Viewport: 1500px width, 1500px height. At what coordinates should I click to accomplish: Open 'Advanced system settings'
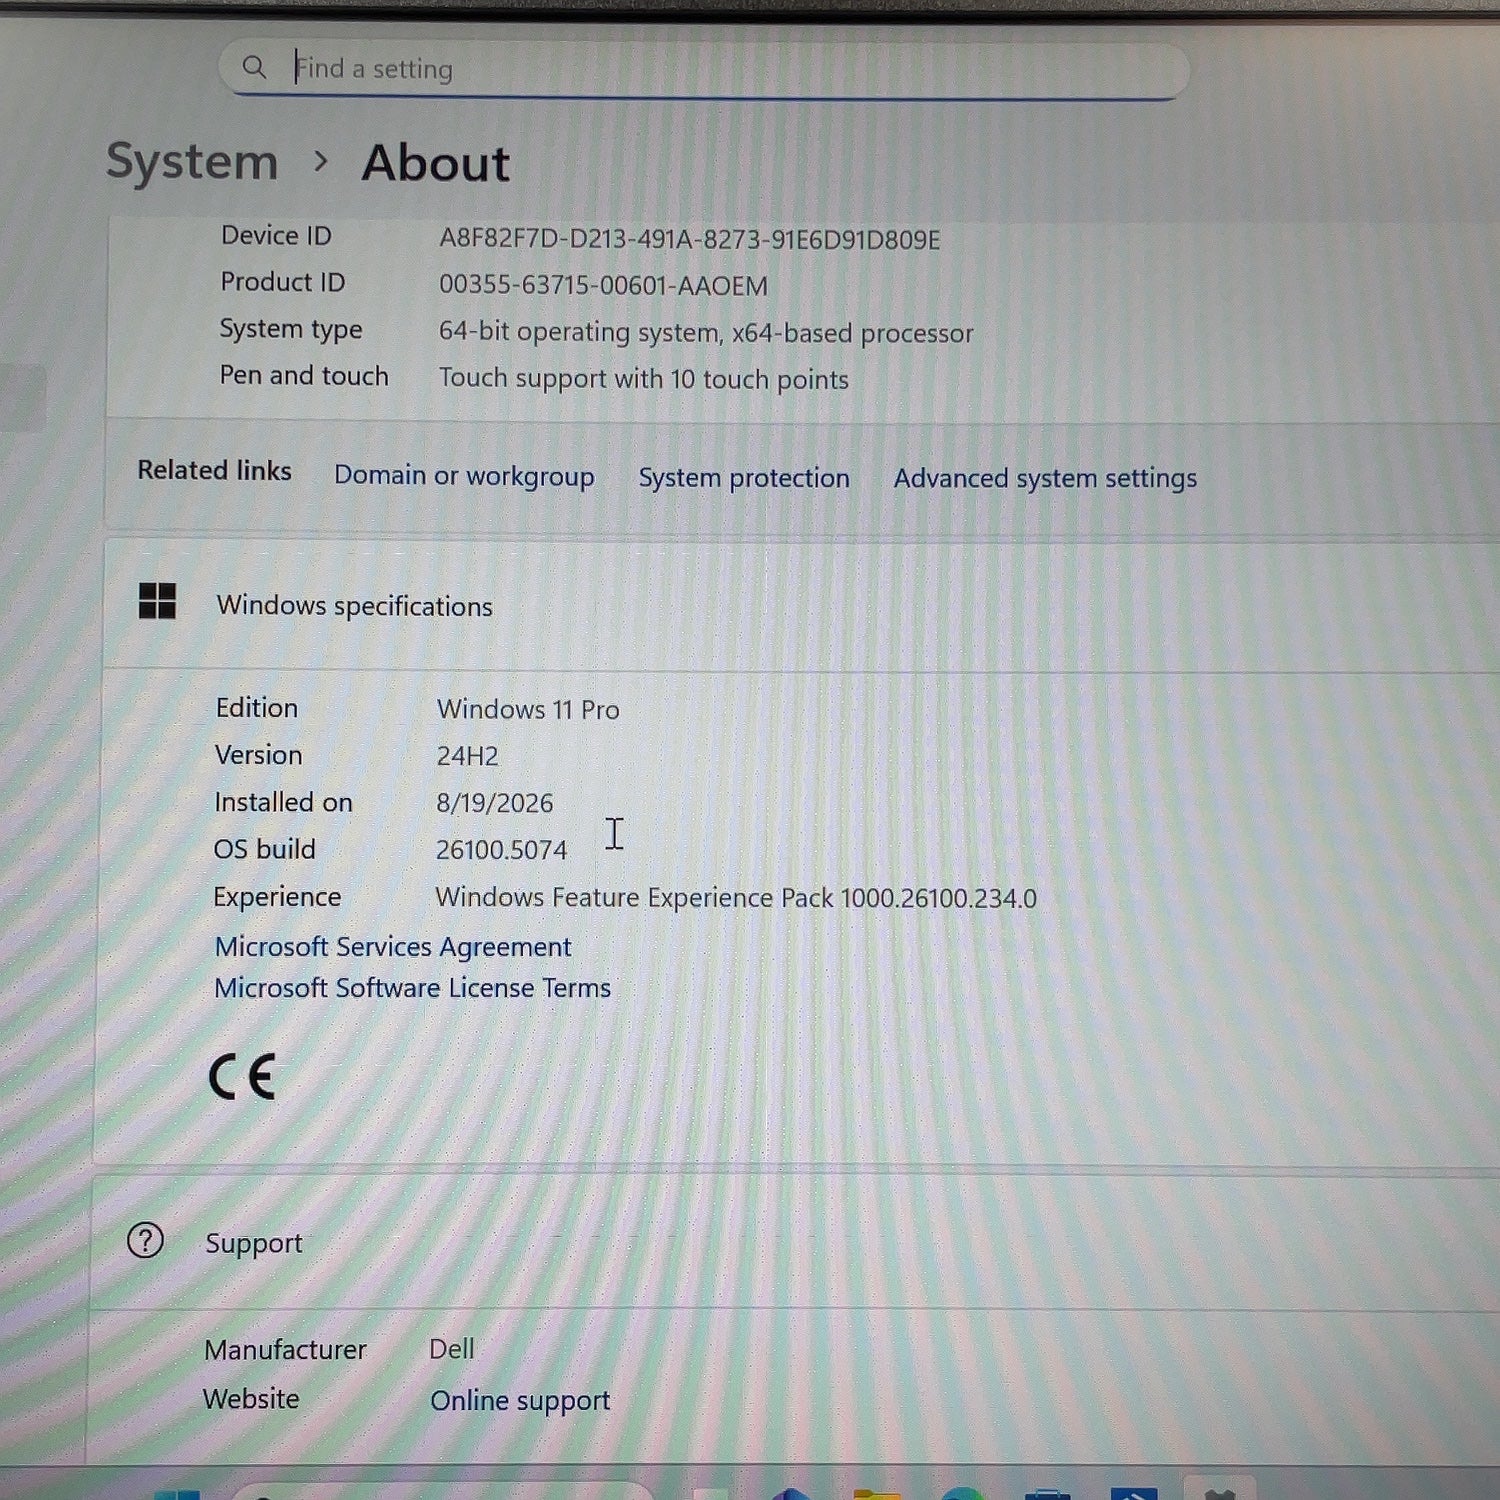pyautogui.click(x=1045, y=479)
